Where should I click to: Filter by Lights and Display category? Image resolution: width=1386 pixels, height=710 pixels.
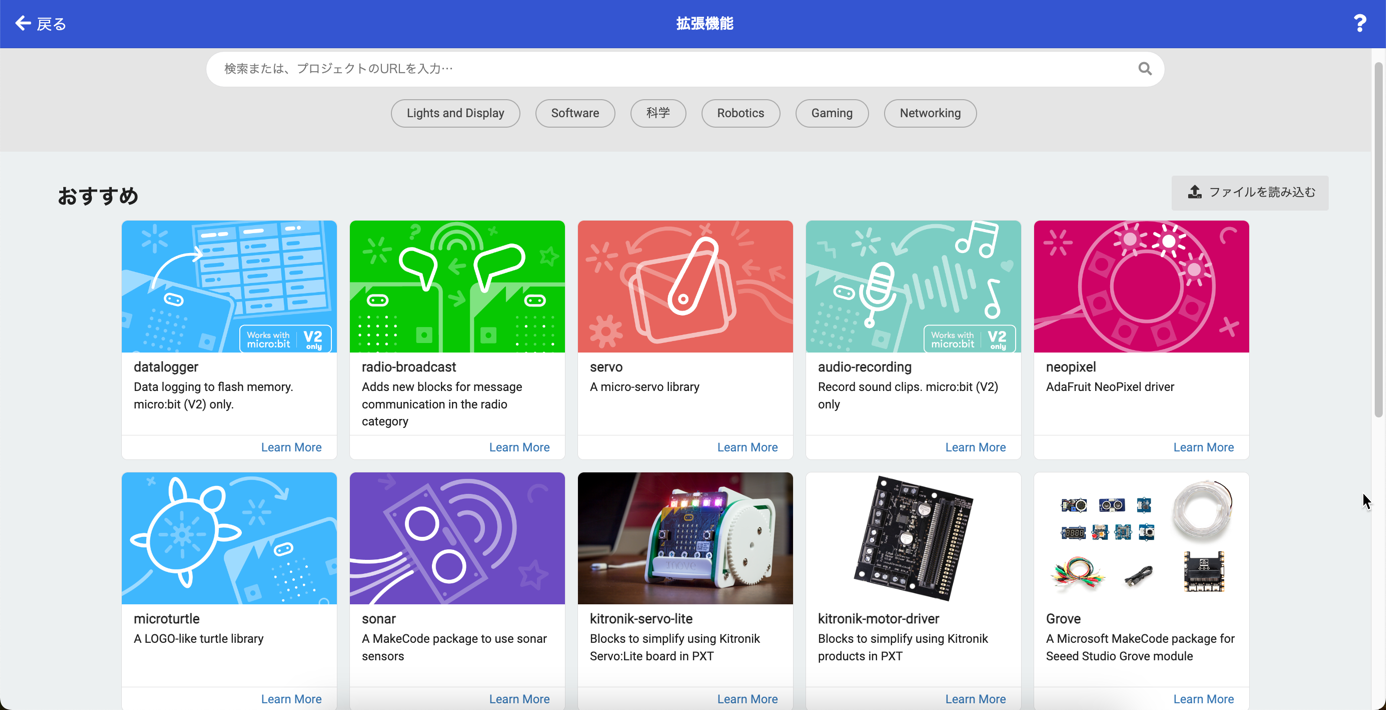(455, 113)
